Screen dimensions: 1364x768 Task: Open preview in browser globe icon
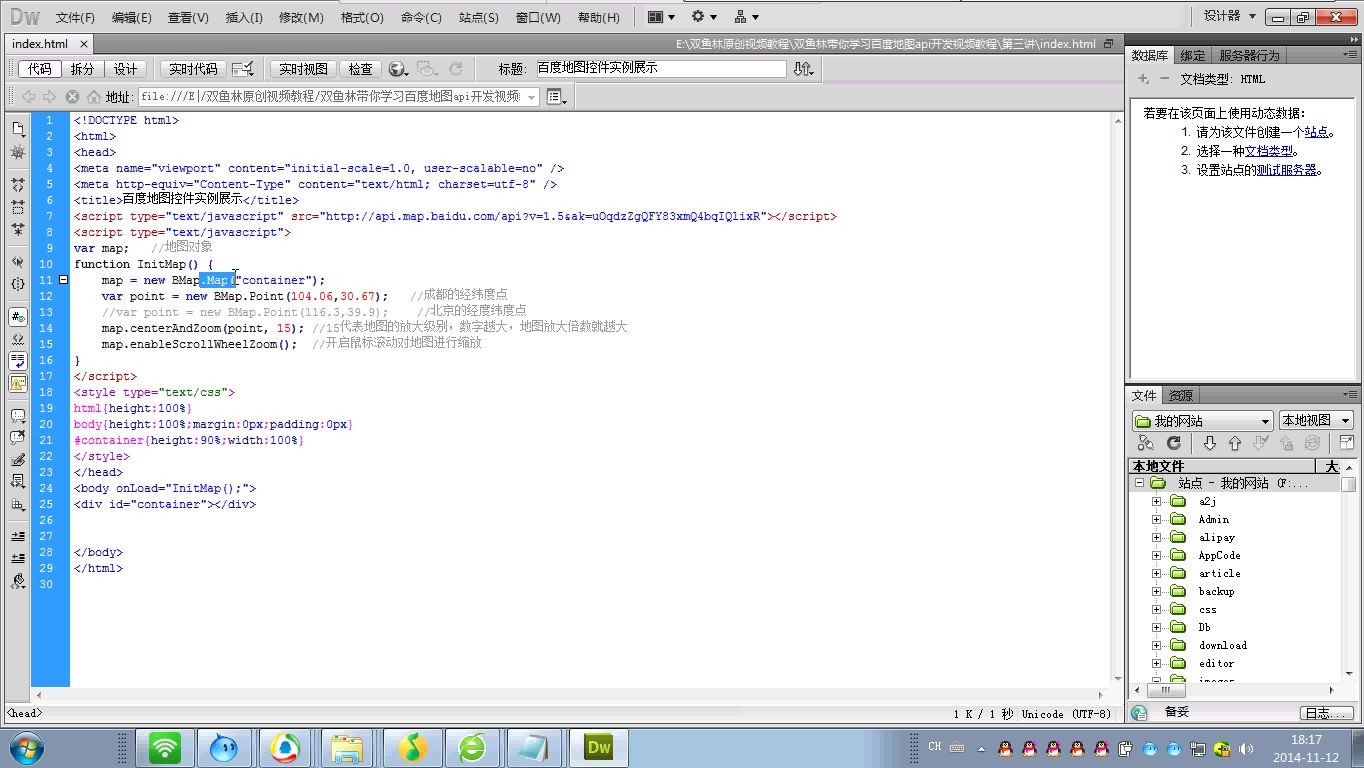click(398, 69)
